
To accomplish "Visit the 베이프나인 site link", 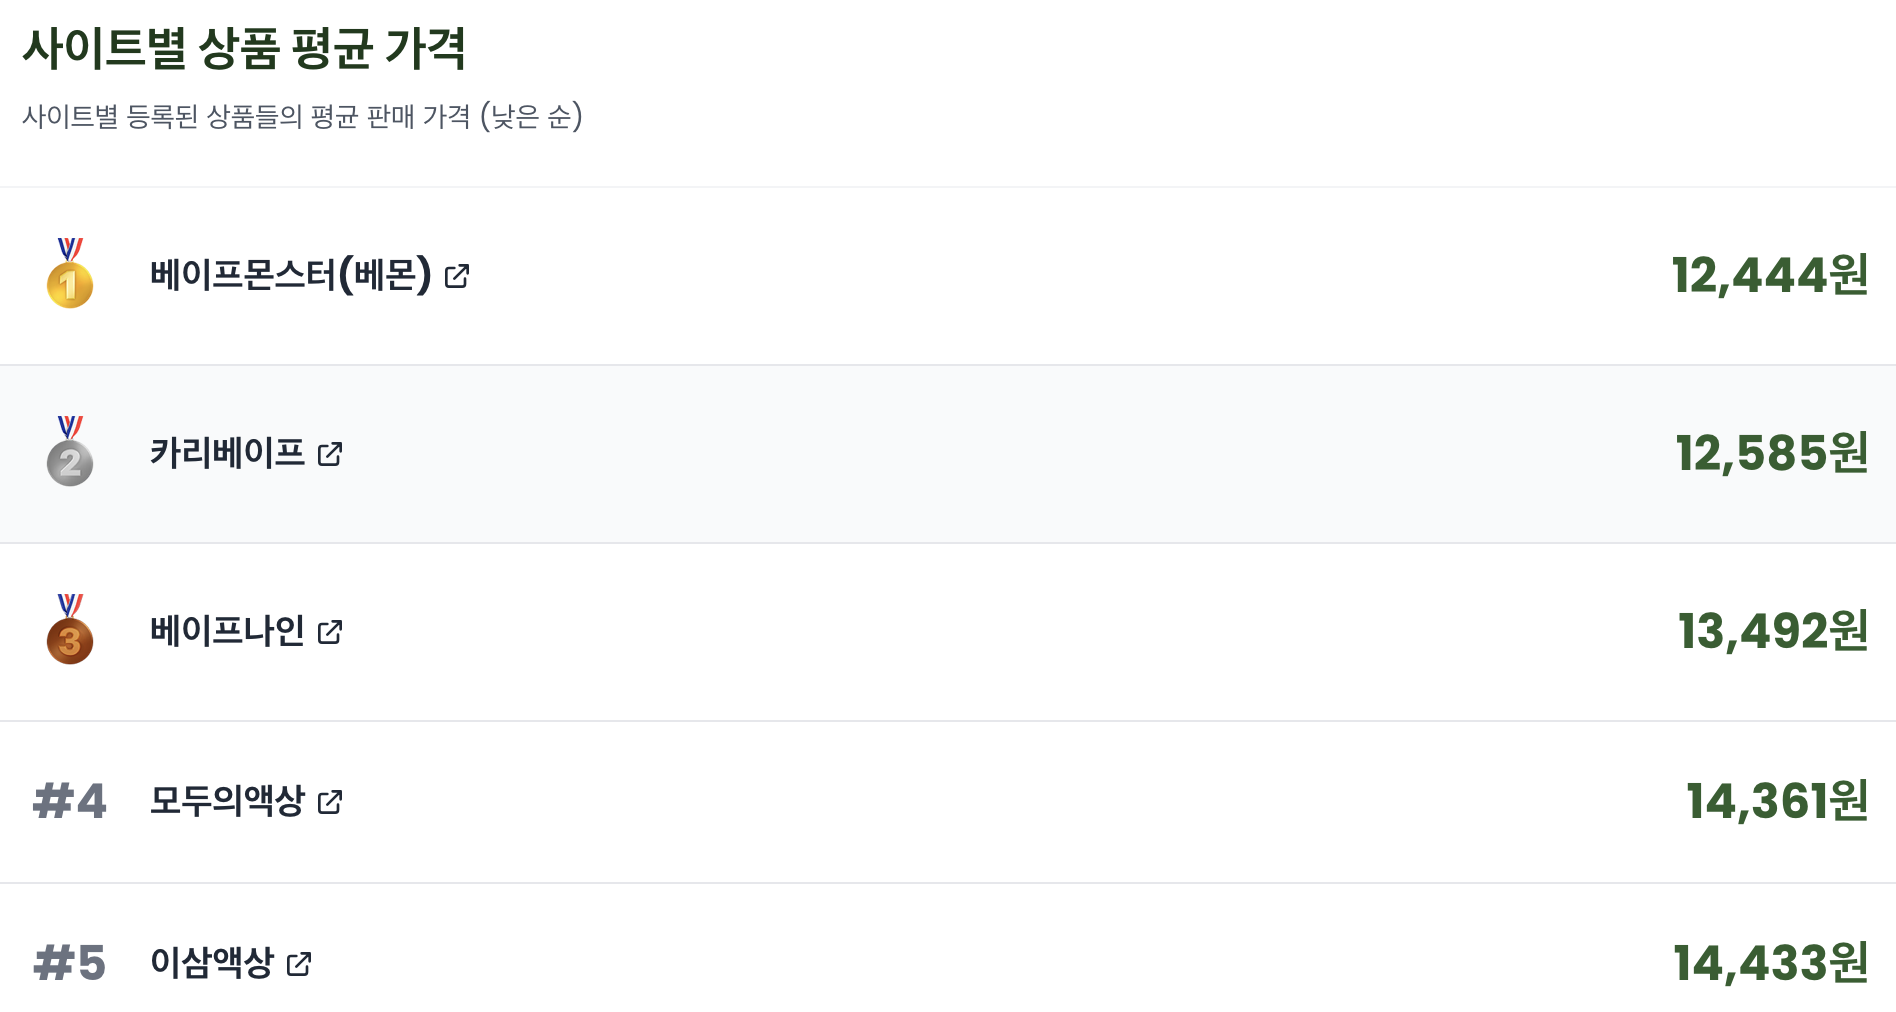I will point(227,631).
